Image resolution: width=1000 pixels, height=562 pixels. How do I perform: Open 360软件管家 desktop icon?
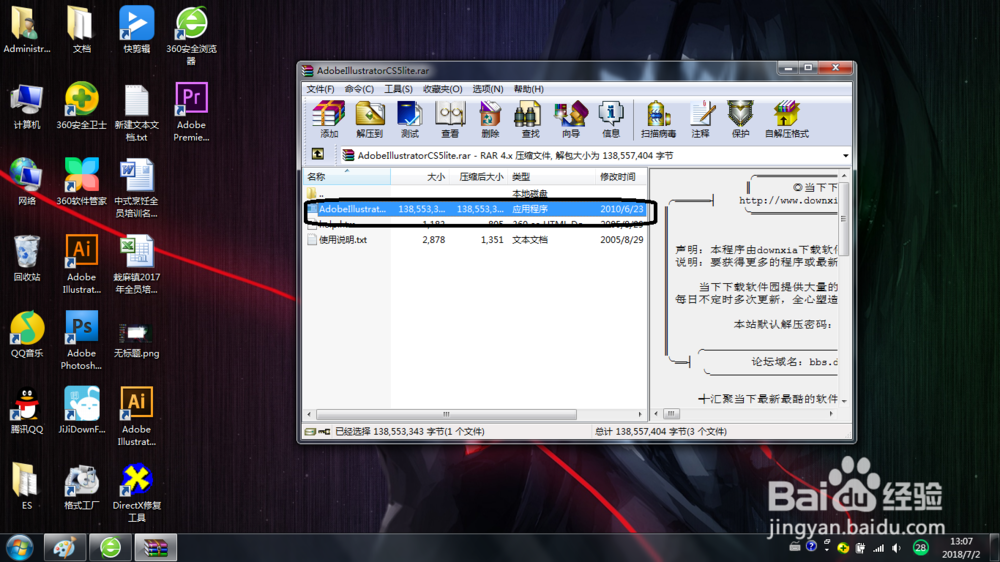tap(81, 182)
